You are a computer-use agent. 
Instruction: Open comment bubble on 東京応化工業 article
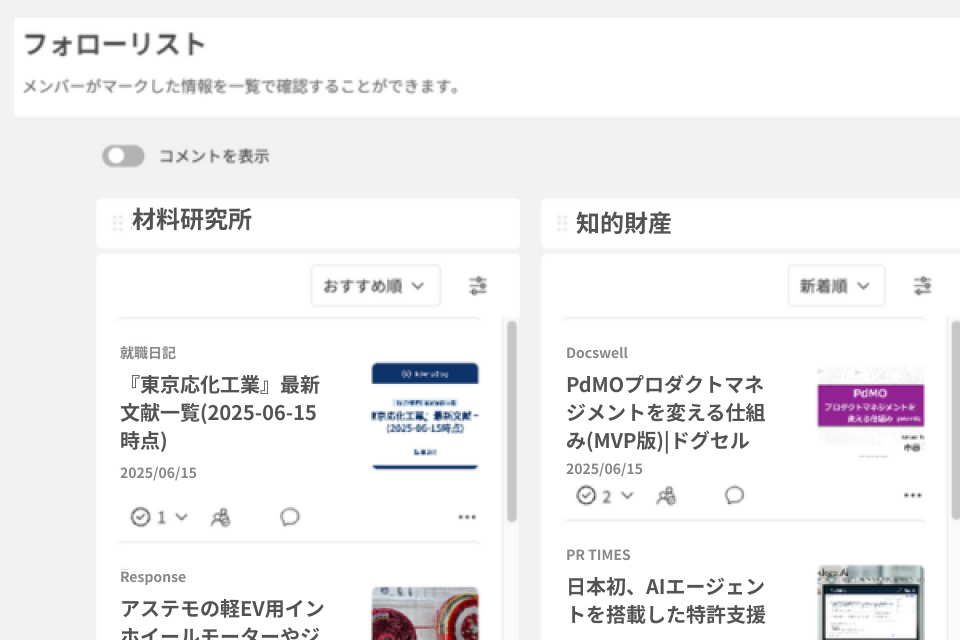point(290,517)
